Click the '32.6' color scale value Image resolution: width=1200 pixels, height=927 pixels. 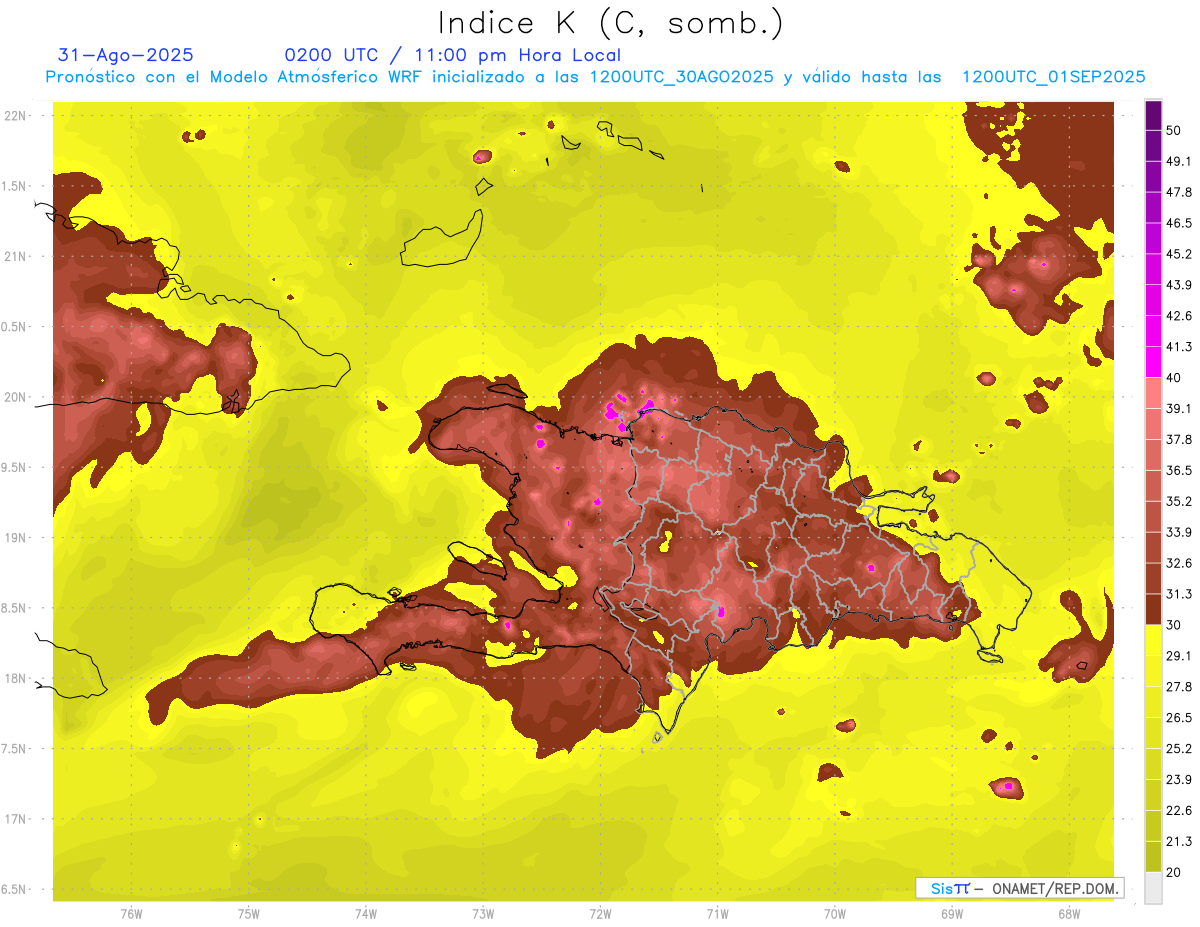(1179, 563)
